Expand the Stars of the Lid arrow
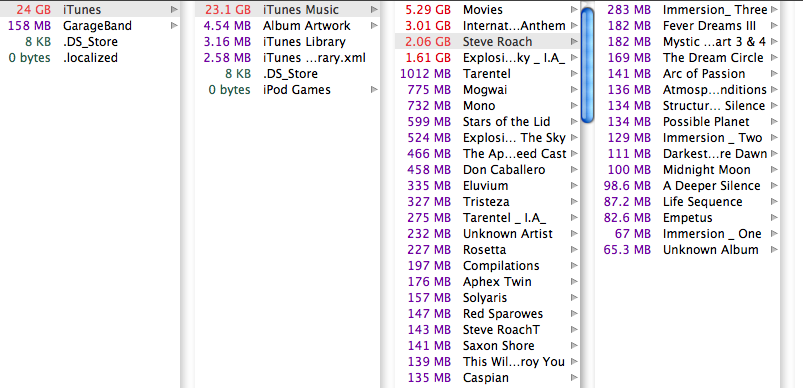 point(575,122)
